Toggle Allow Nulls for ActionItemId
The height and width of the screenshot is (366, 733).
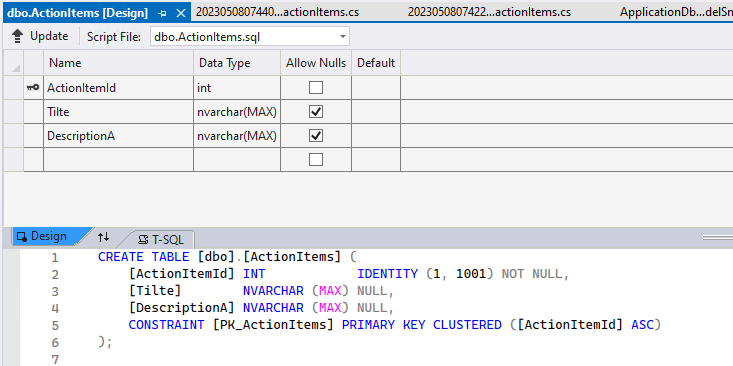[x=316, y=87]
